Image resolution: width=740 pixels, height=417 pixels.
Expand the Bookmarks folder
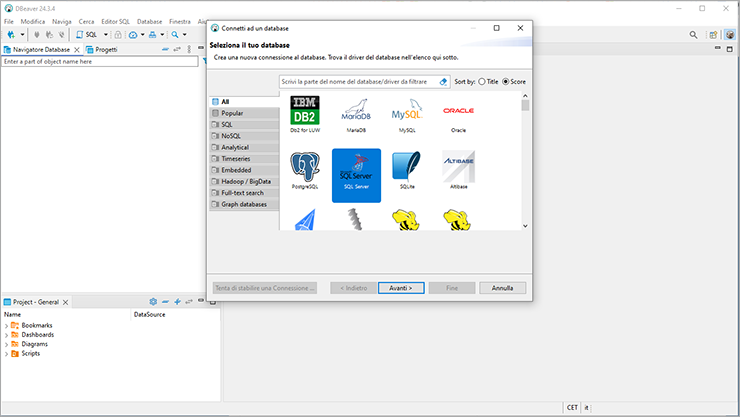coord(6,325)
